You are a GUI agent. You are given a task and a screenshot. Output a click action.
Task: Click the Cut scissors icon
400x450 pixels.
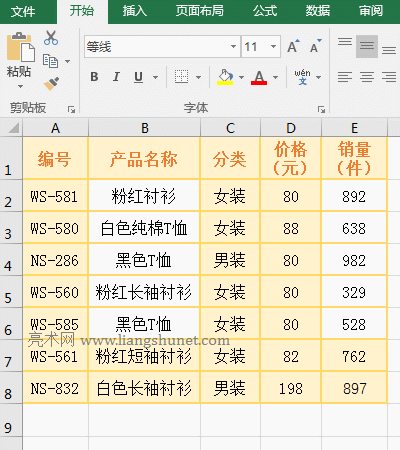[x=51, y=38]
